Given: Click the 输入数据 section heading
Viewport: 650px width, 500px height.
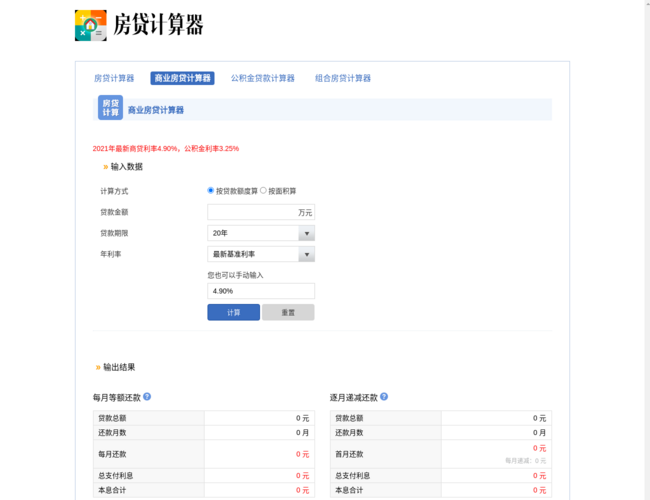Looking at the screenshot, I should (x=126, y=167).
